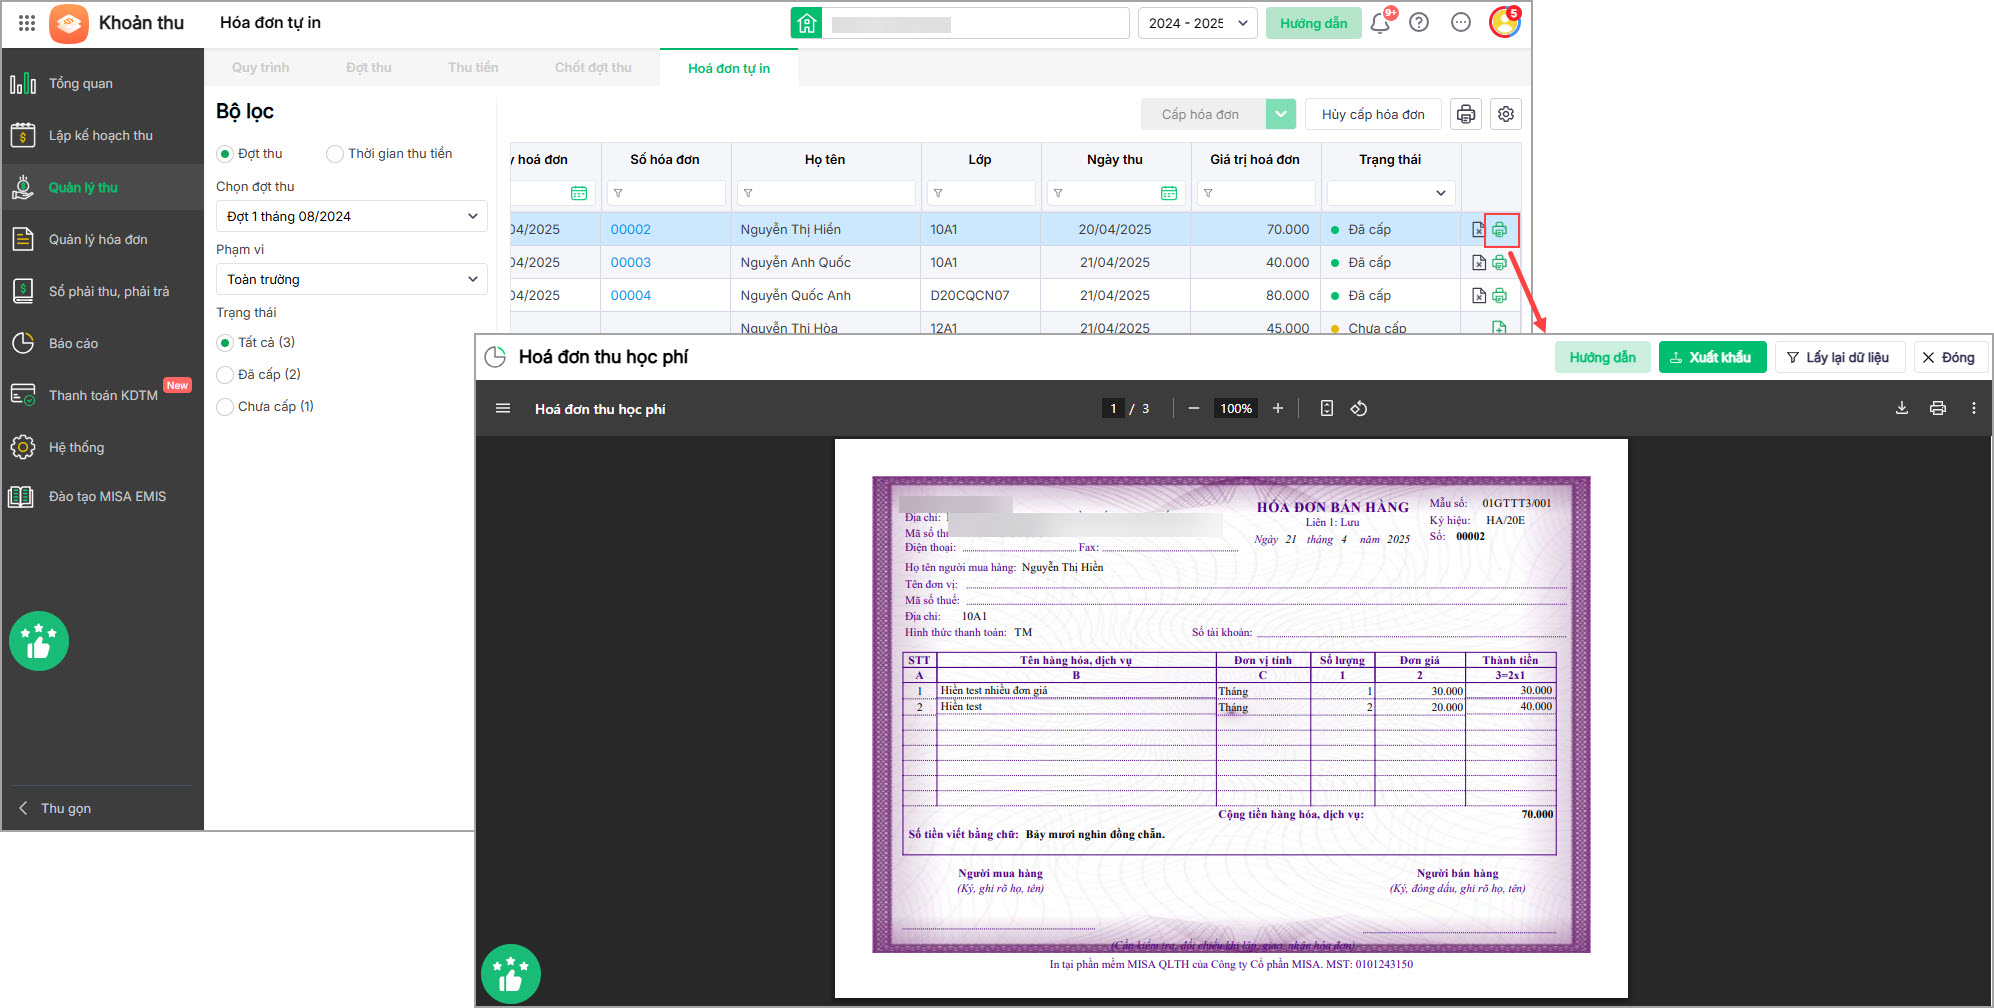
Task: Open Quản lý hóa đơn in sidebar
Action: pos(102,239)
